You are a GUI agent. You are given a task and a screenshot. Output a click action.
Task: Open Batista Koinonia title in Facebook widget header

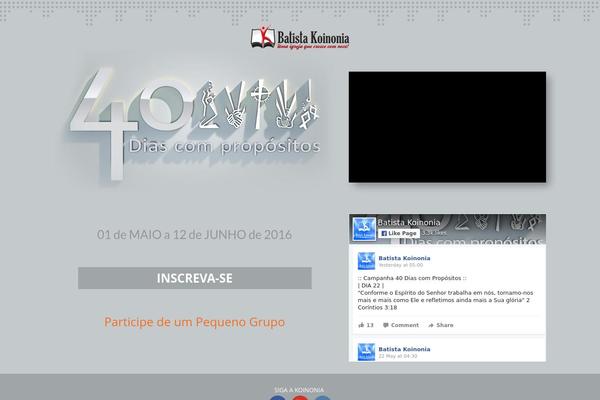(x=409, y=222)
